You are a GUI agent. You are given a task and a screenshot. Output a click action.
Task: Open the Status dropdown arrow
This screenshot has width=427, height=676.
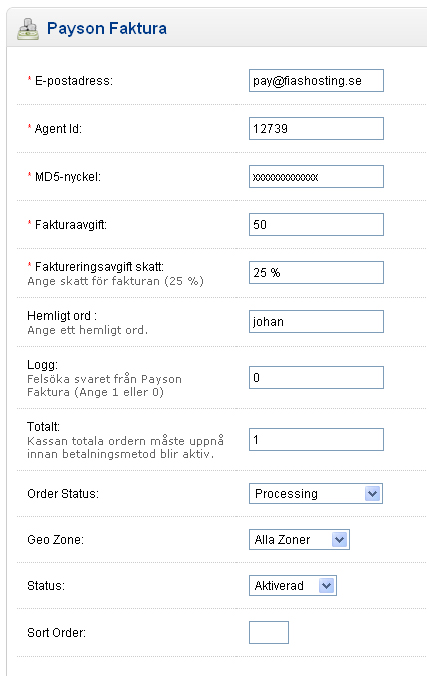pos(327,586)
